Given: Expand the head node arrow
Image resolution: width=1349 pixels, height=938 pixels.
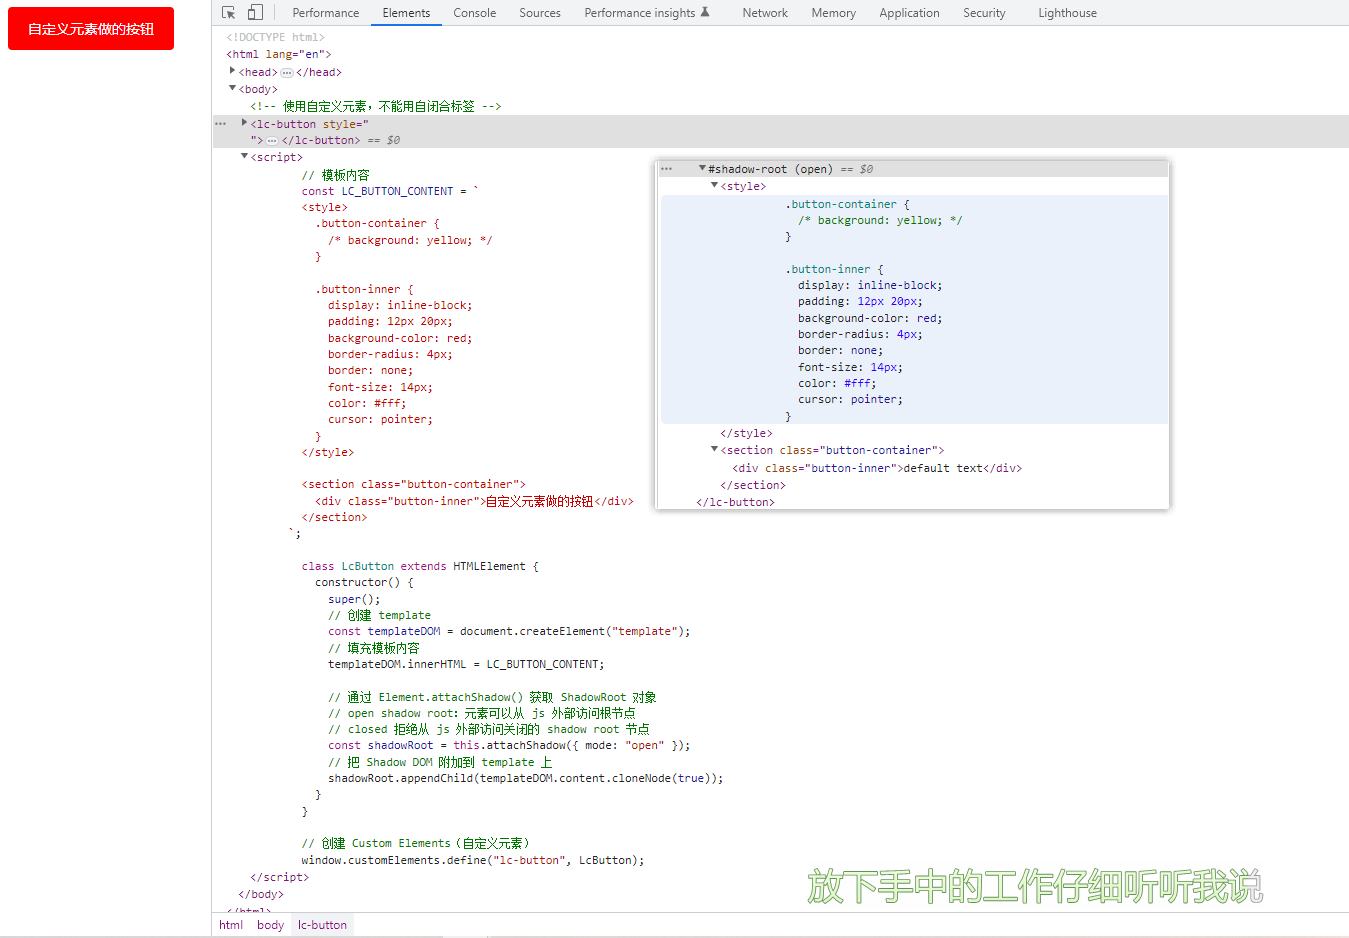Looking at the screenshot, I should click(232, 71).
